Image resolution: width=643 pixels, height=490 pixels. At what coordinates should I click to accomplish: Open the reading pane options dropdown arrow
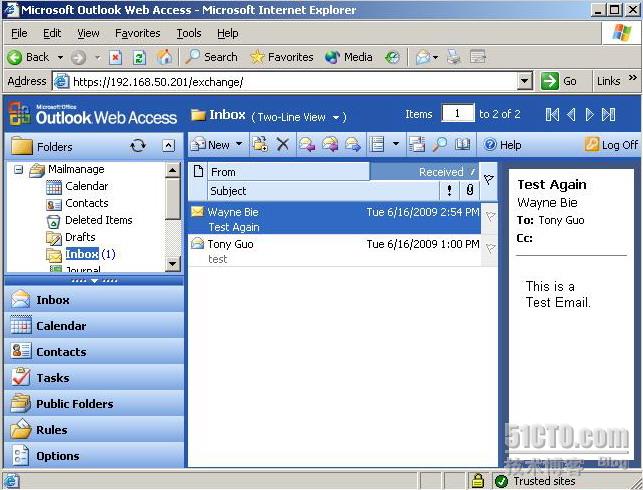point(396,144)
